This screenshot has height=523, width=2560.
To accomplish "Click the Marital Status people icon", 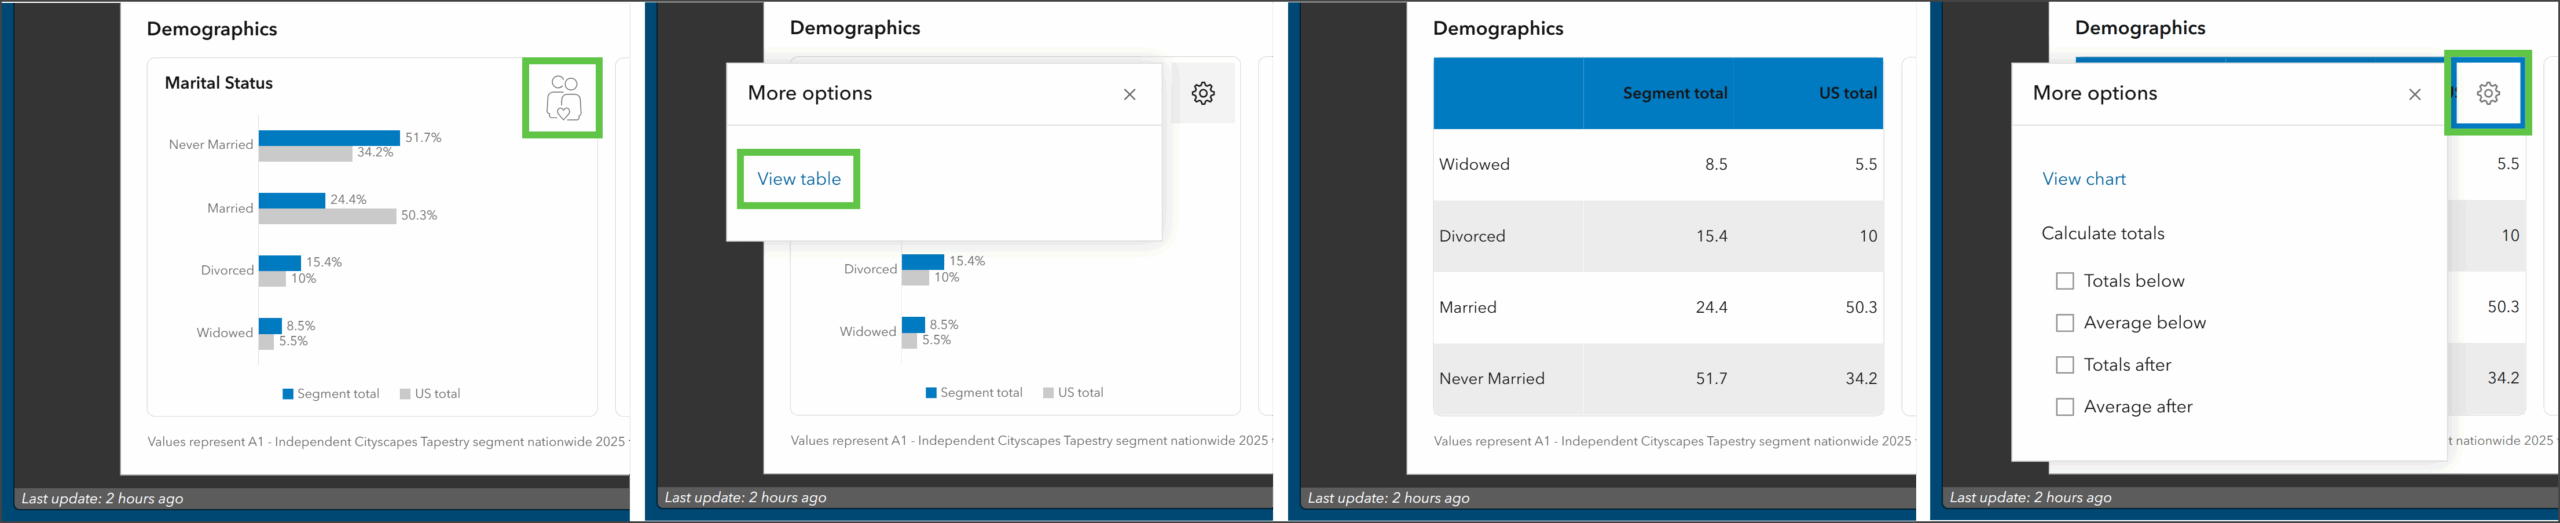I will coord(563,98).
